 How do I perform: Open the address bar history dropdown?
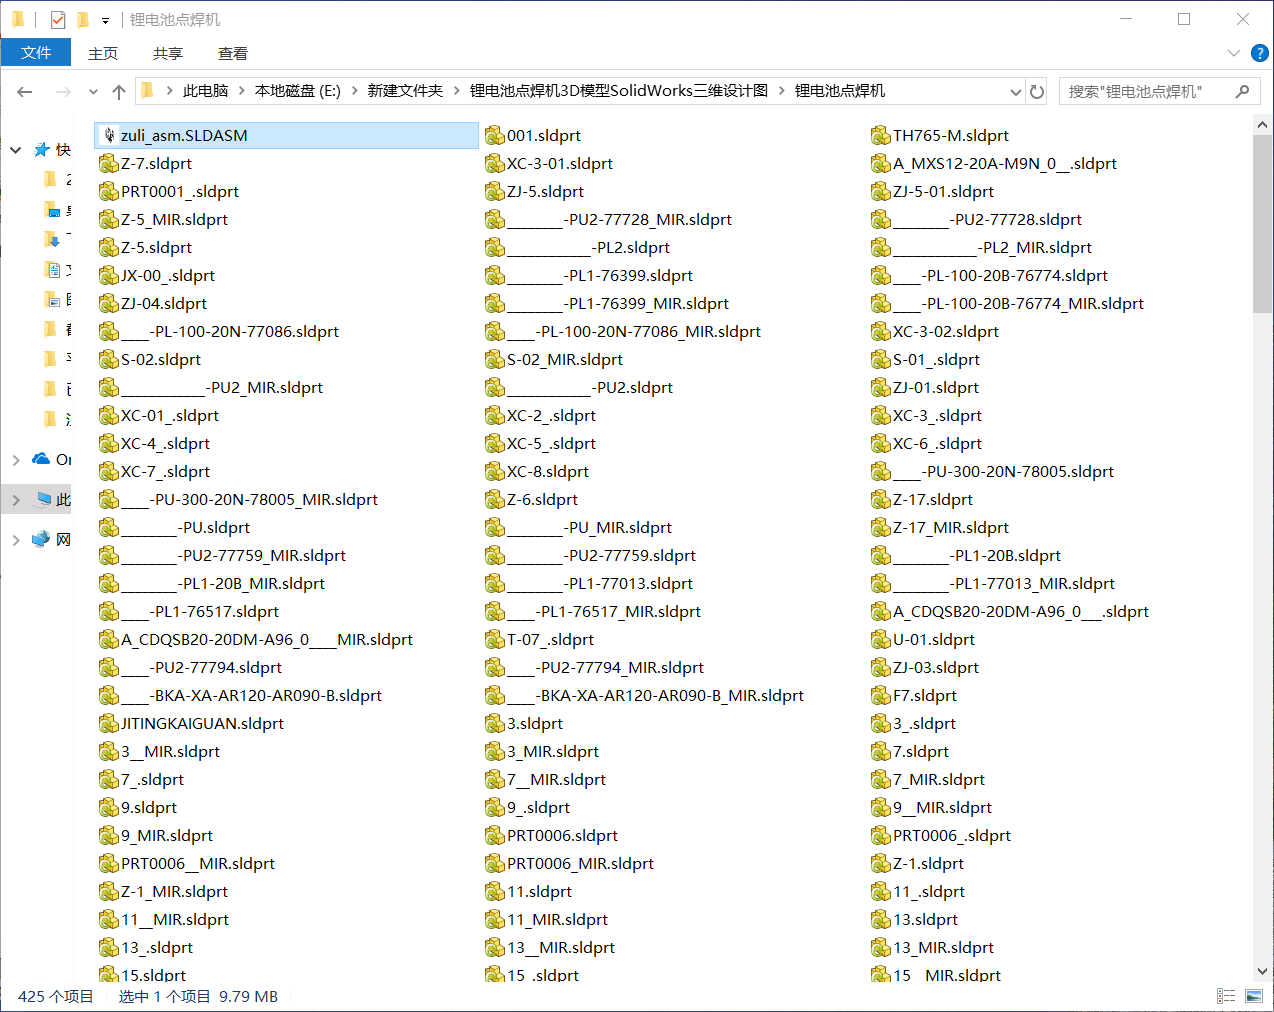1015,91
